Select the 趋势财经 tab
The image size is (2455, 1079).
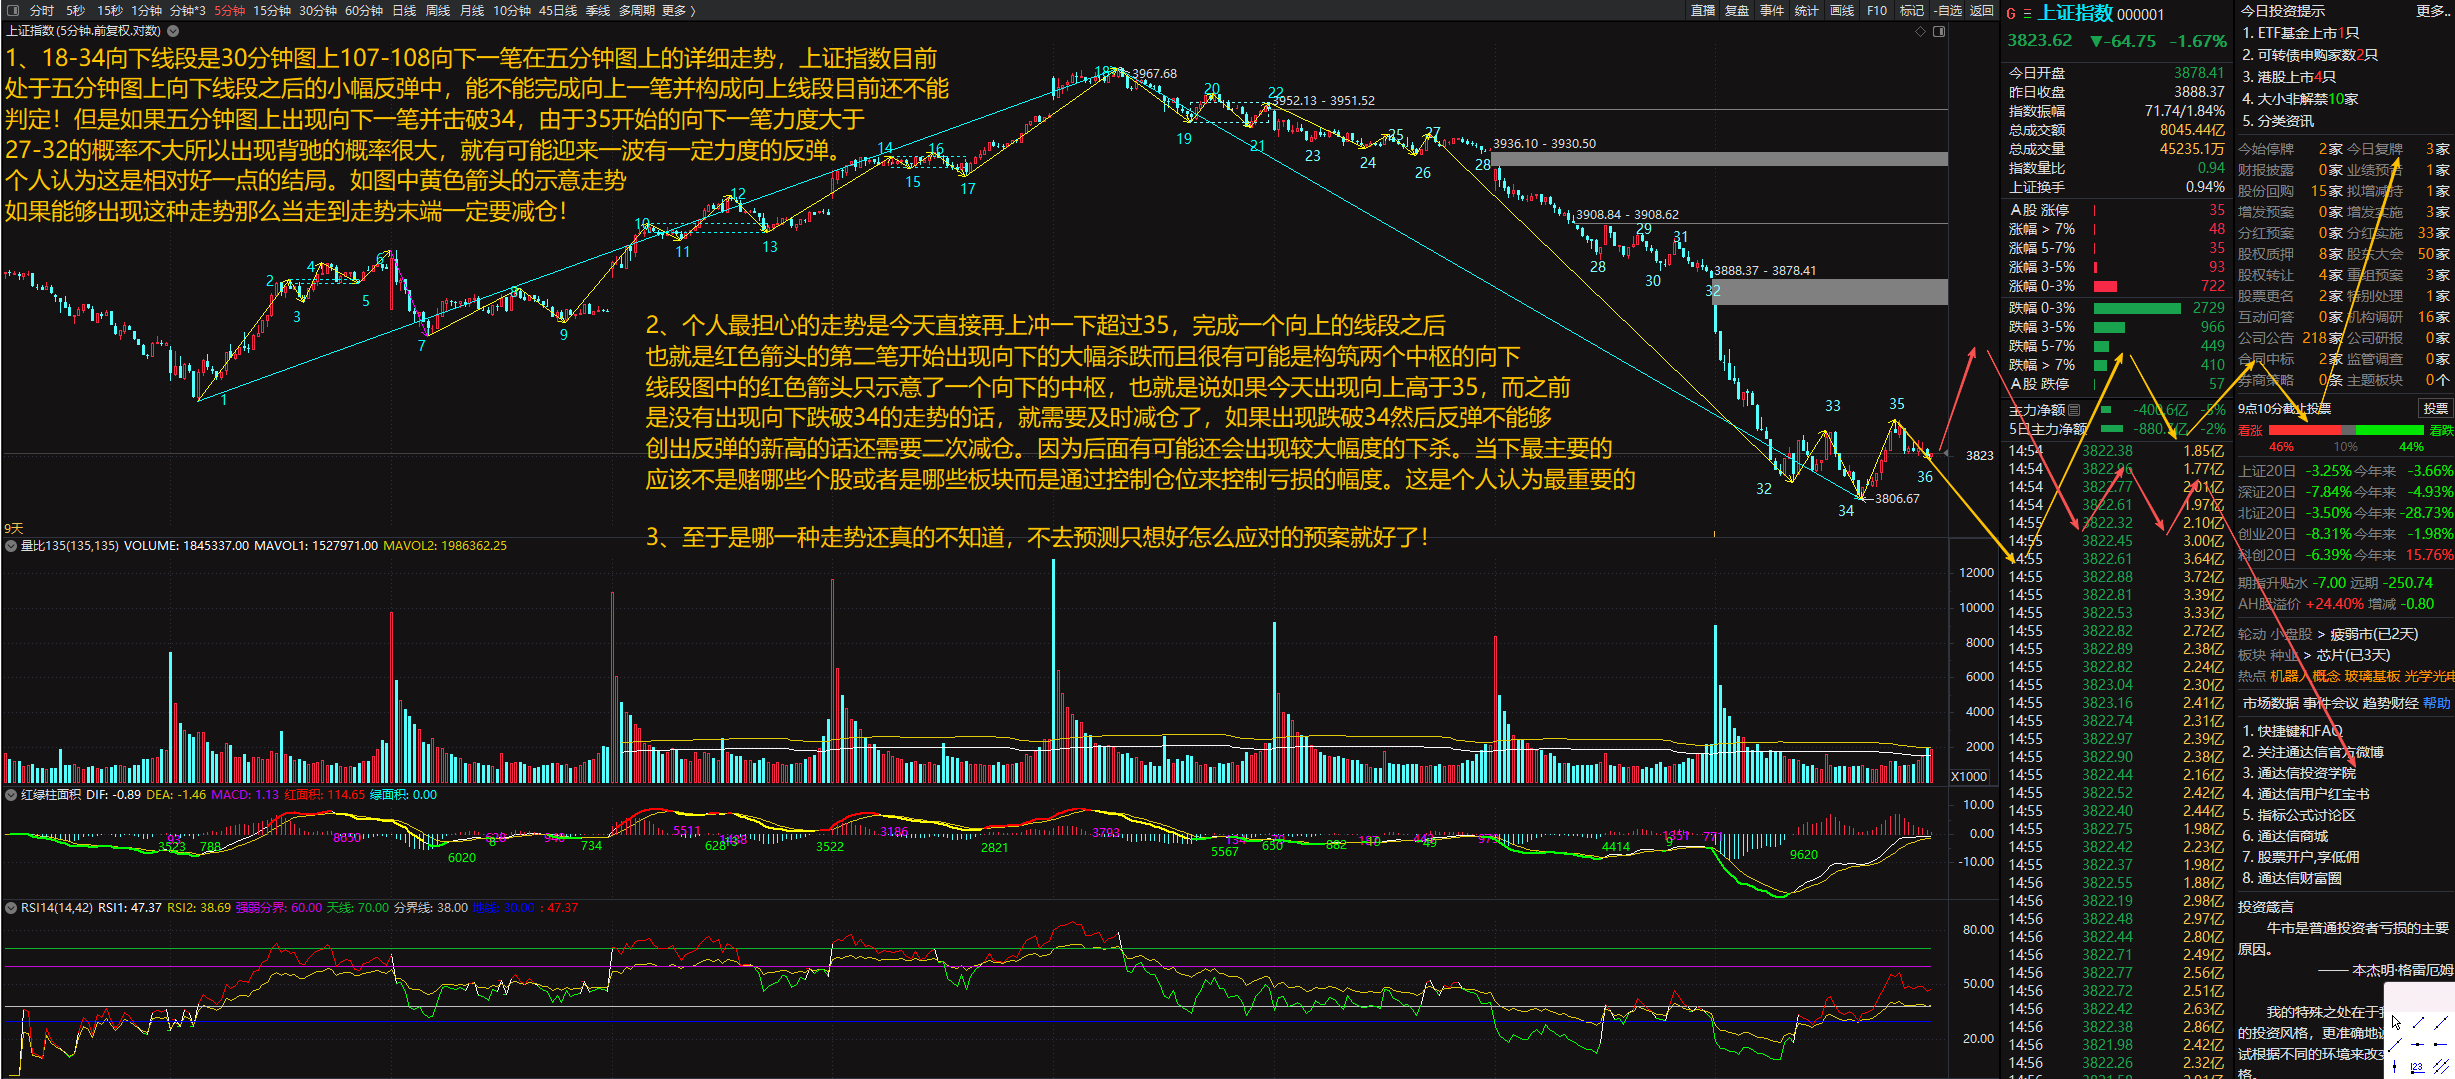pyautogui.click(x=2391, y=703)
